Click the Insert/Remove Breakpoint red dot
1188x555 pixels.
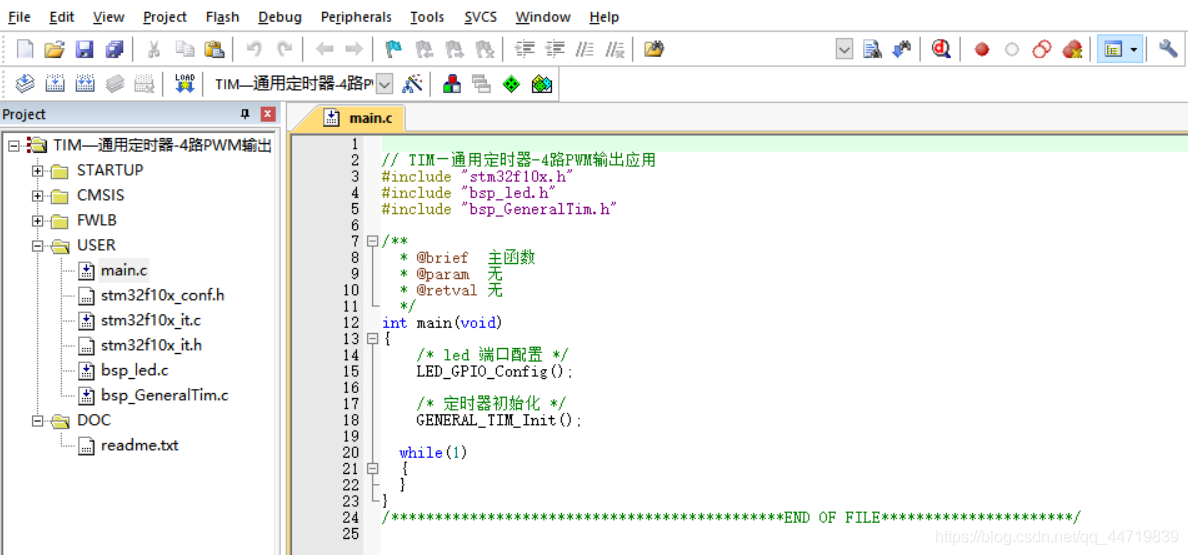click(982, 49)
